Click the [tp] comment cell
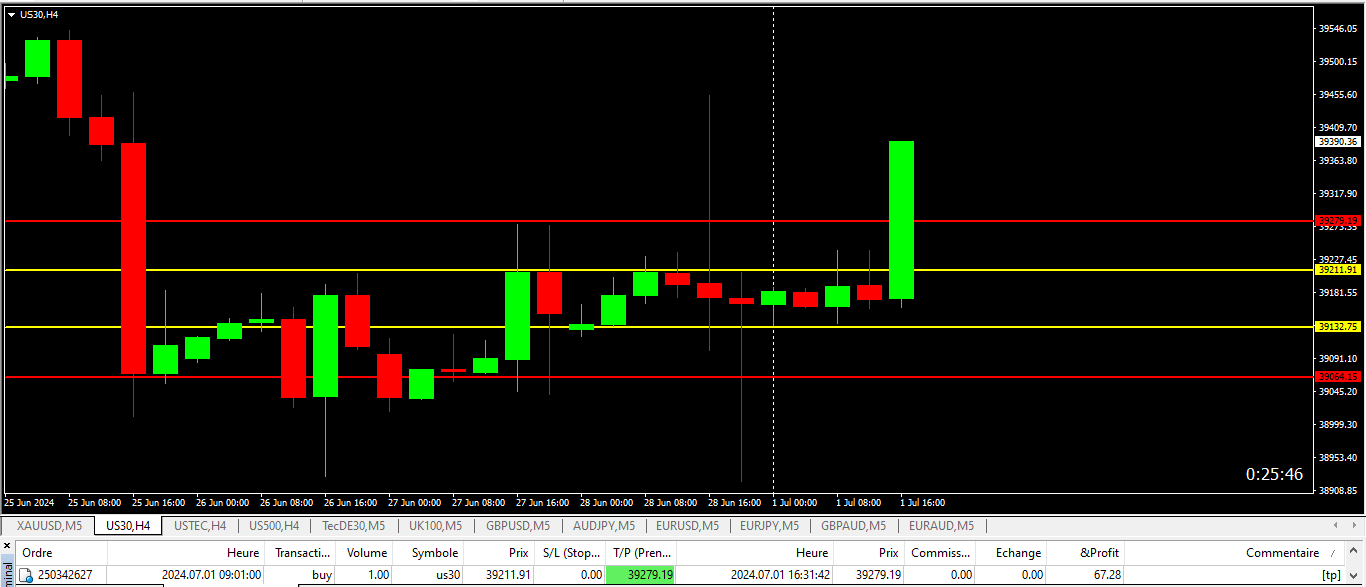 tap(1331, 575)
